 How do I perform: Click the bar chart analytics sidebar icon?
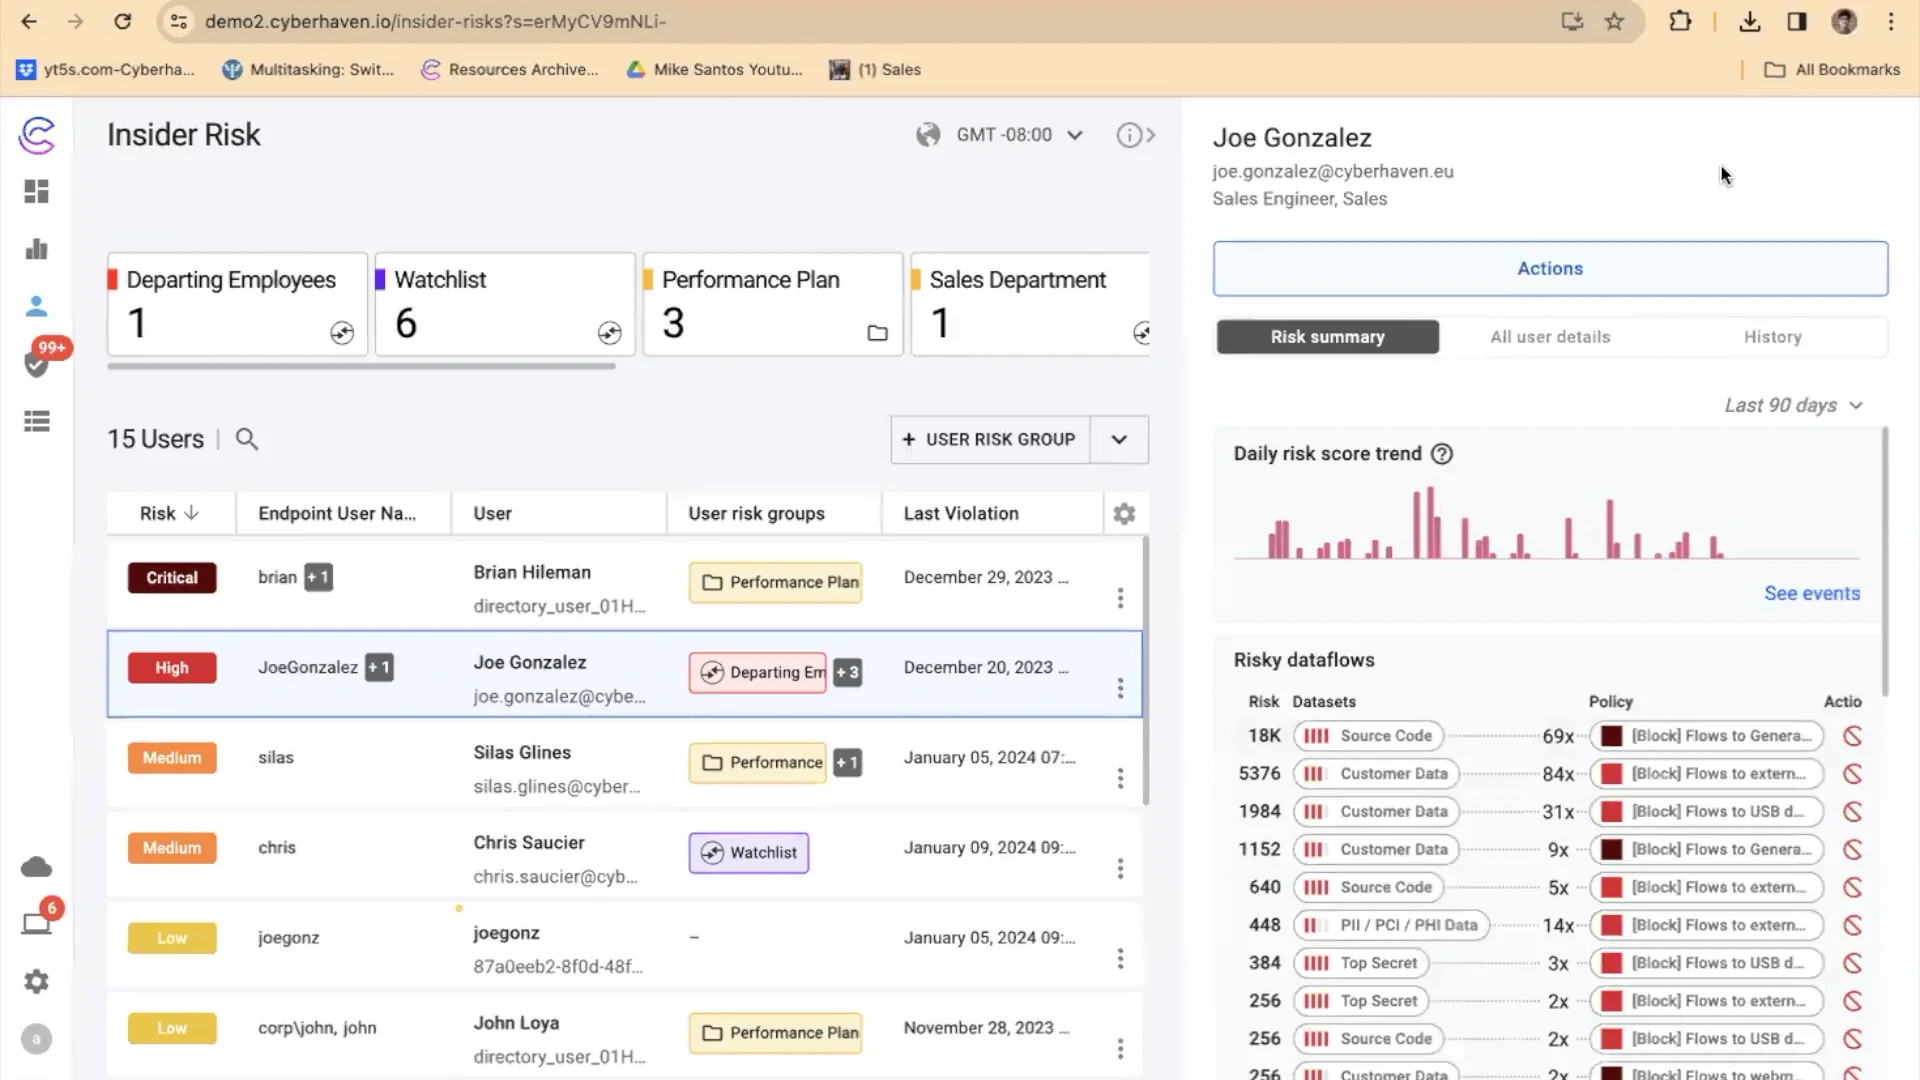coord(37,249)
